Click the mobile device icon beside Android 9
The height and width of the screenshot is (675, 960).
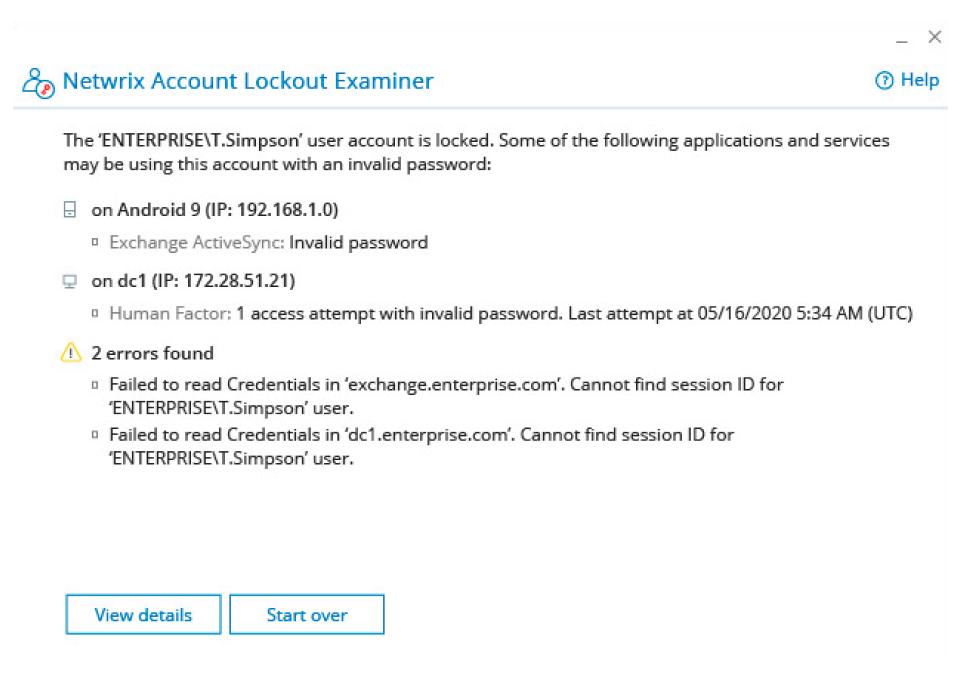70,209
